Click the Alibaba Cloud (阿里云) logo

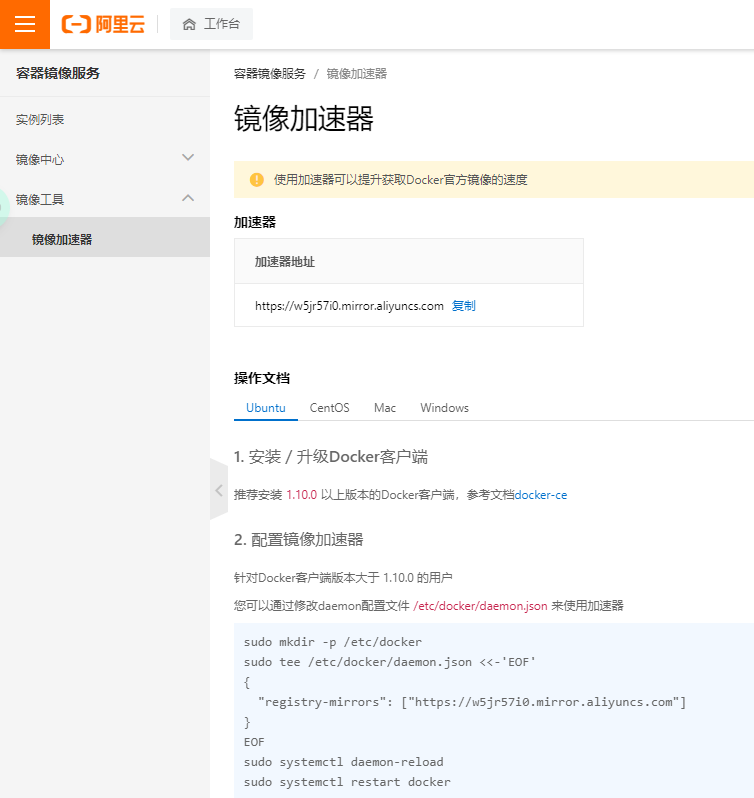tap(103, 24)
